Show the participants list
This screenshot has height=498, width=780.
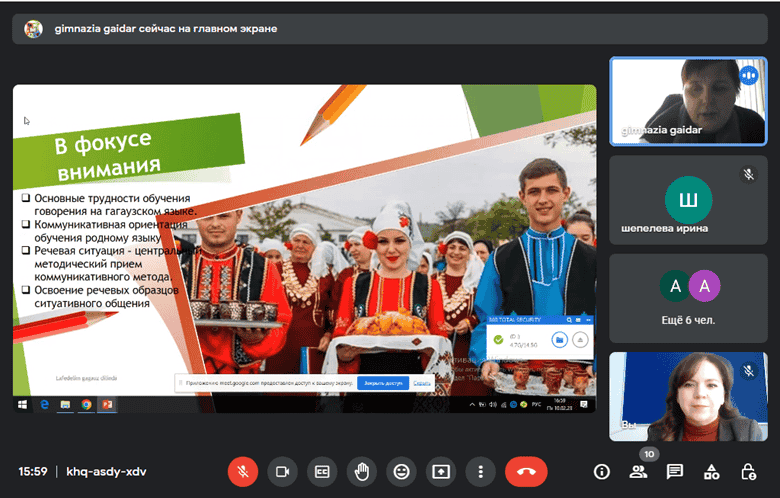[638, 471]
